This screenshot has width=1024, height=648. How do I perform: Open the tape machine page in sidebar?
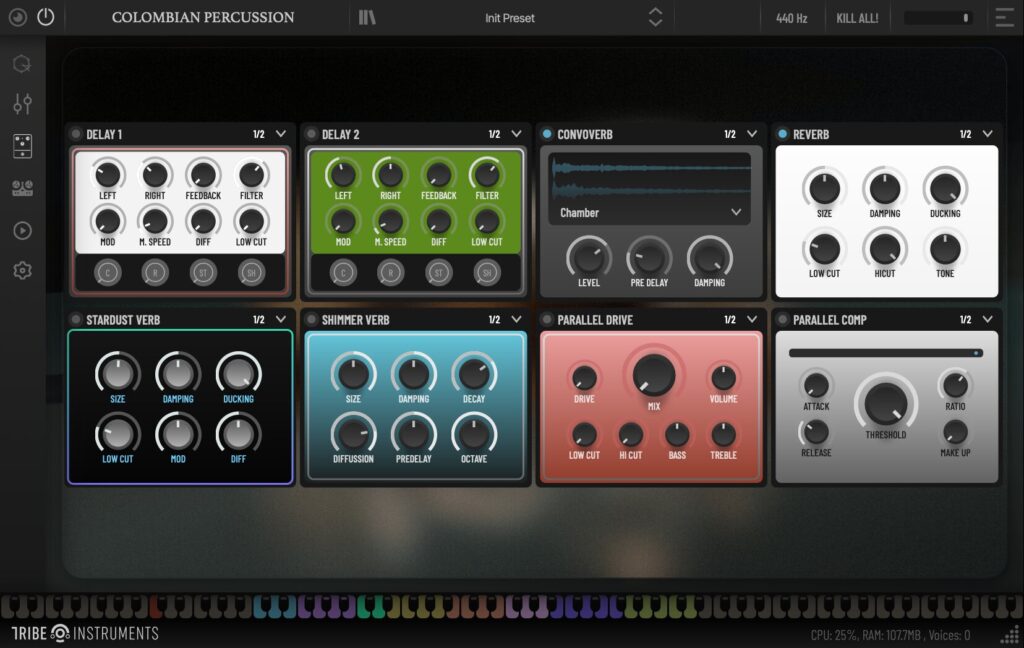pos(22,189)
